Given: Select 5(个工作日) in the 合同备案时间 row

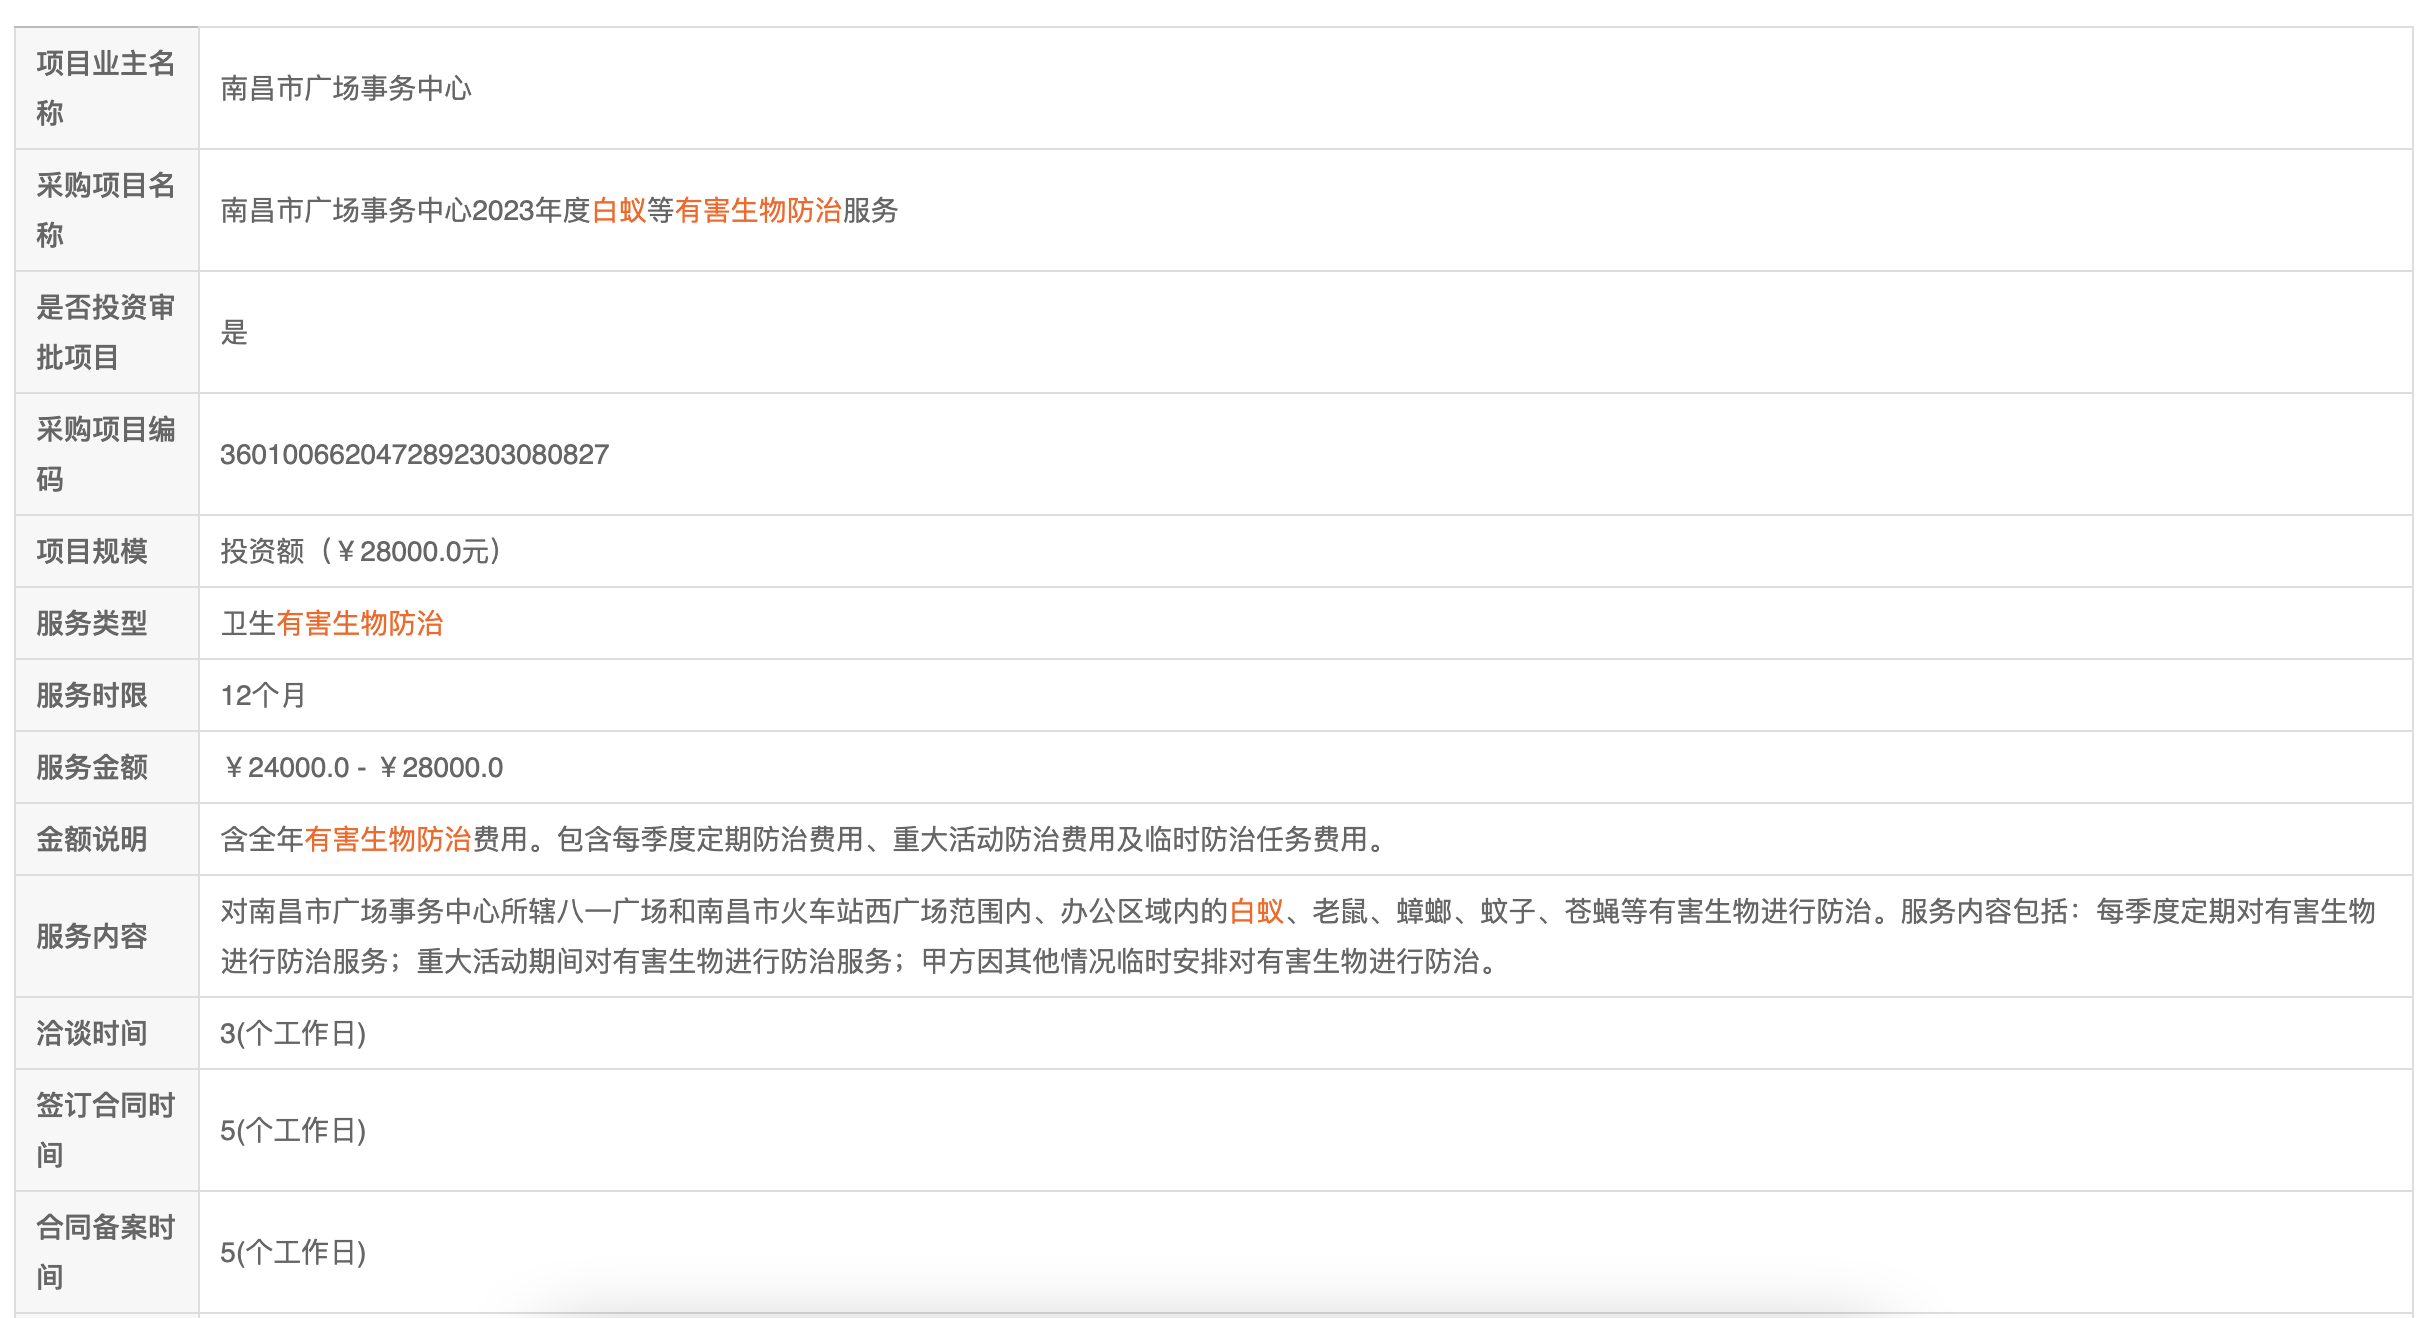Looking at the screenshot, I should pos(293,1252).
